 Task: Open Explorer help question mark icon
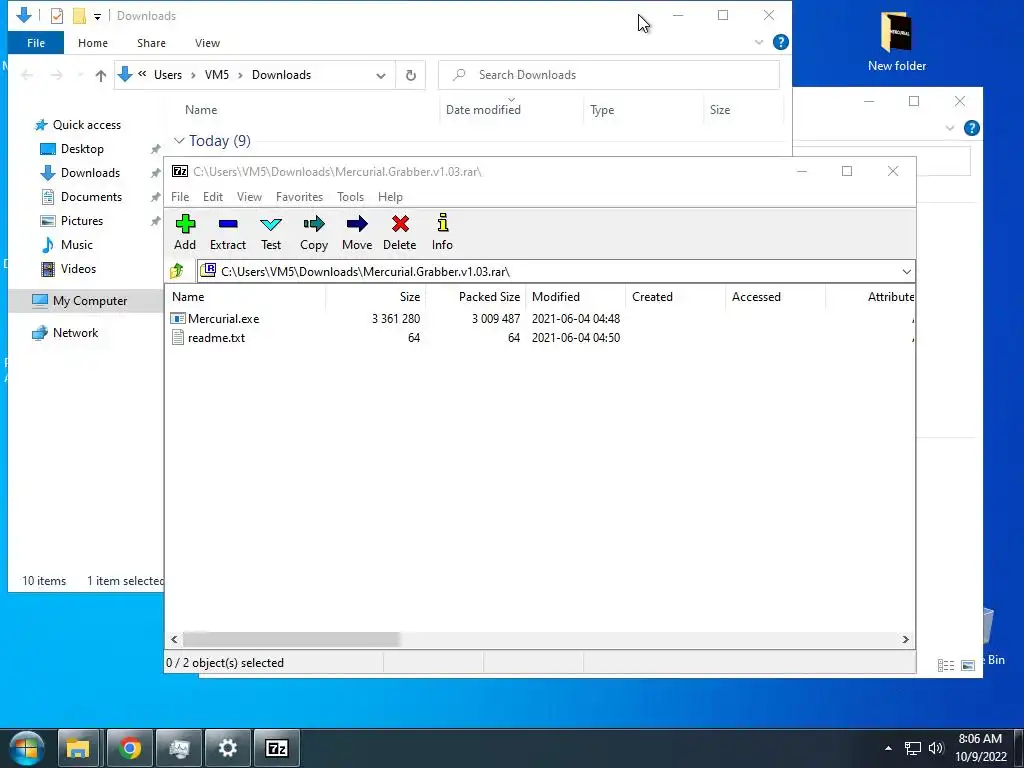pyautogui.click(x=780, y=42)
